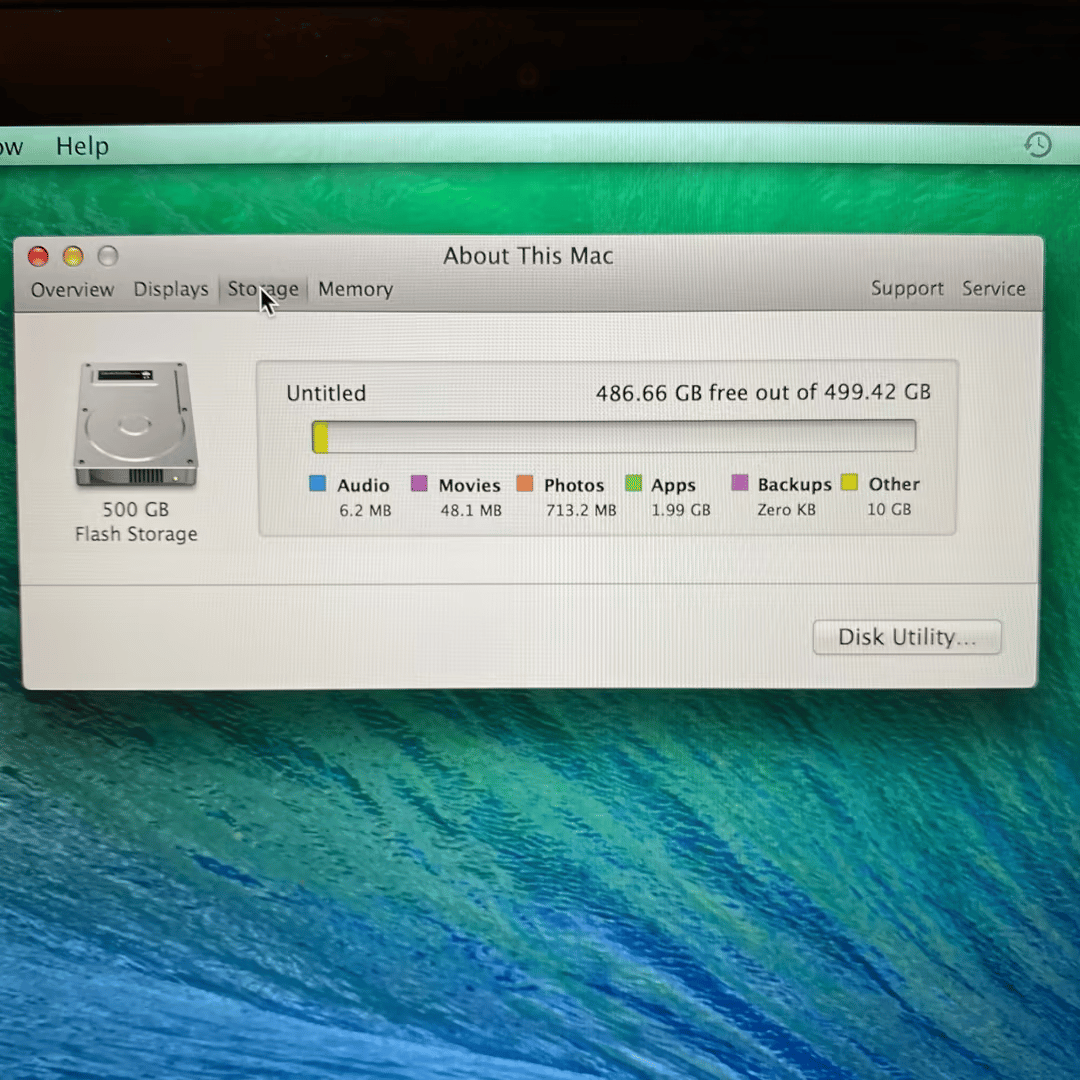The width and height of the screenshot is (1080, 1080).
Task: Click the '48.1 MB' Movies value
Action: 471,510
